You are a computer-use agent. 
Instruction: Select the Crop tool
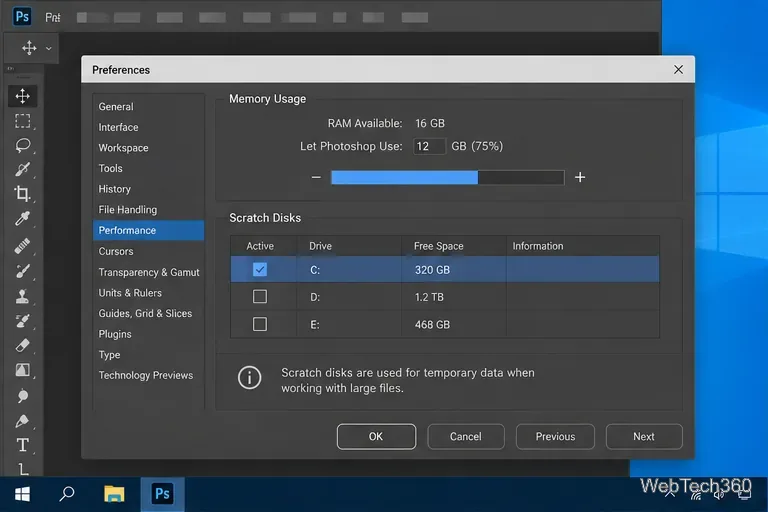[23, 194]
